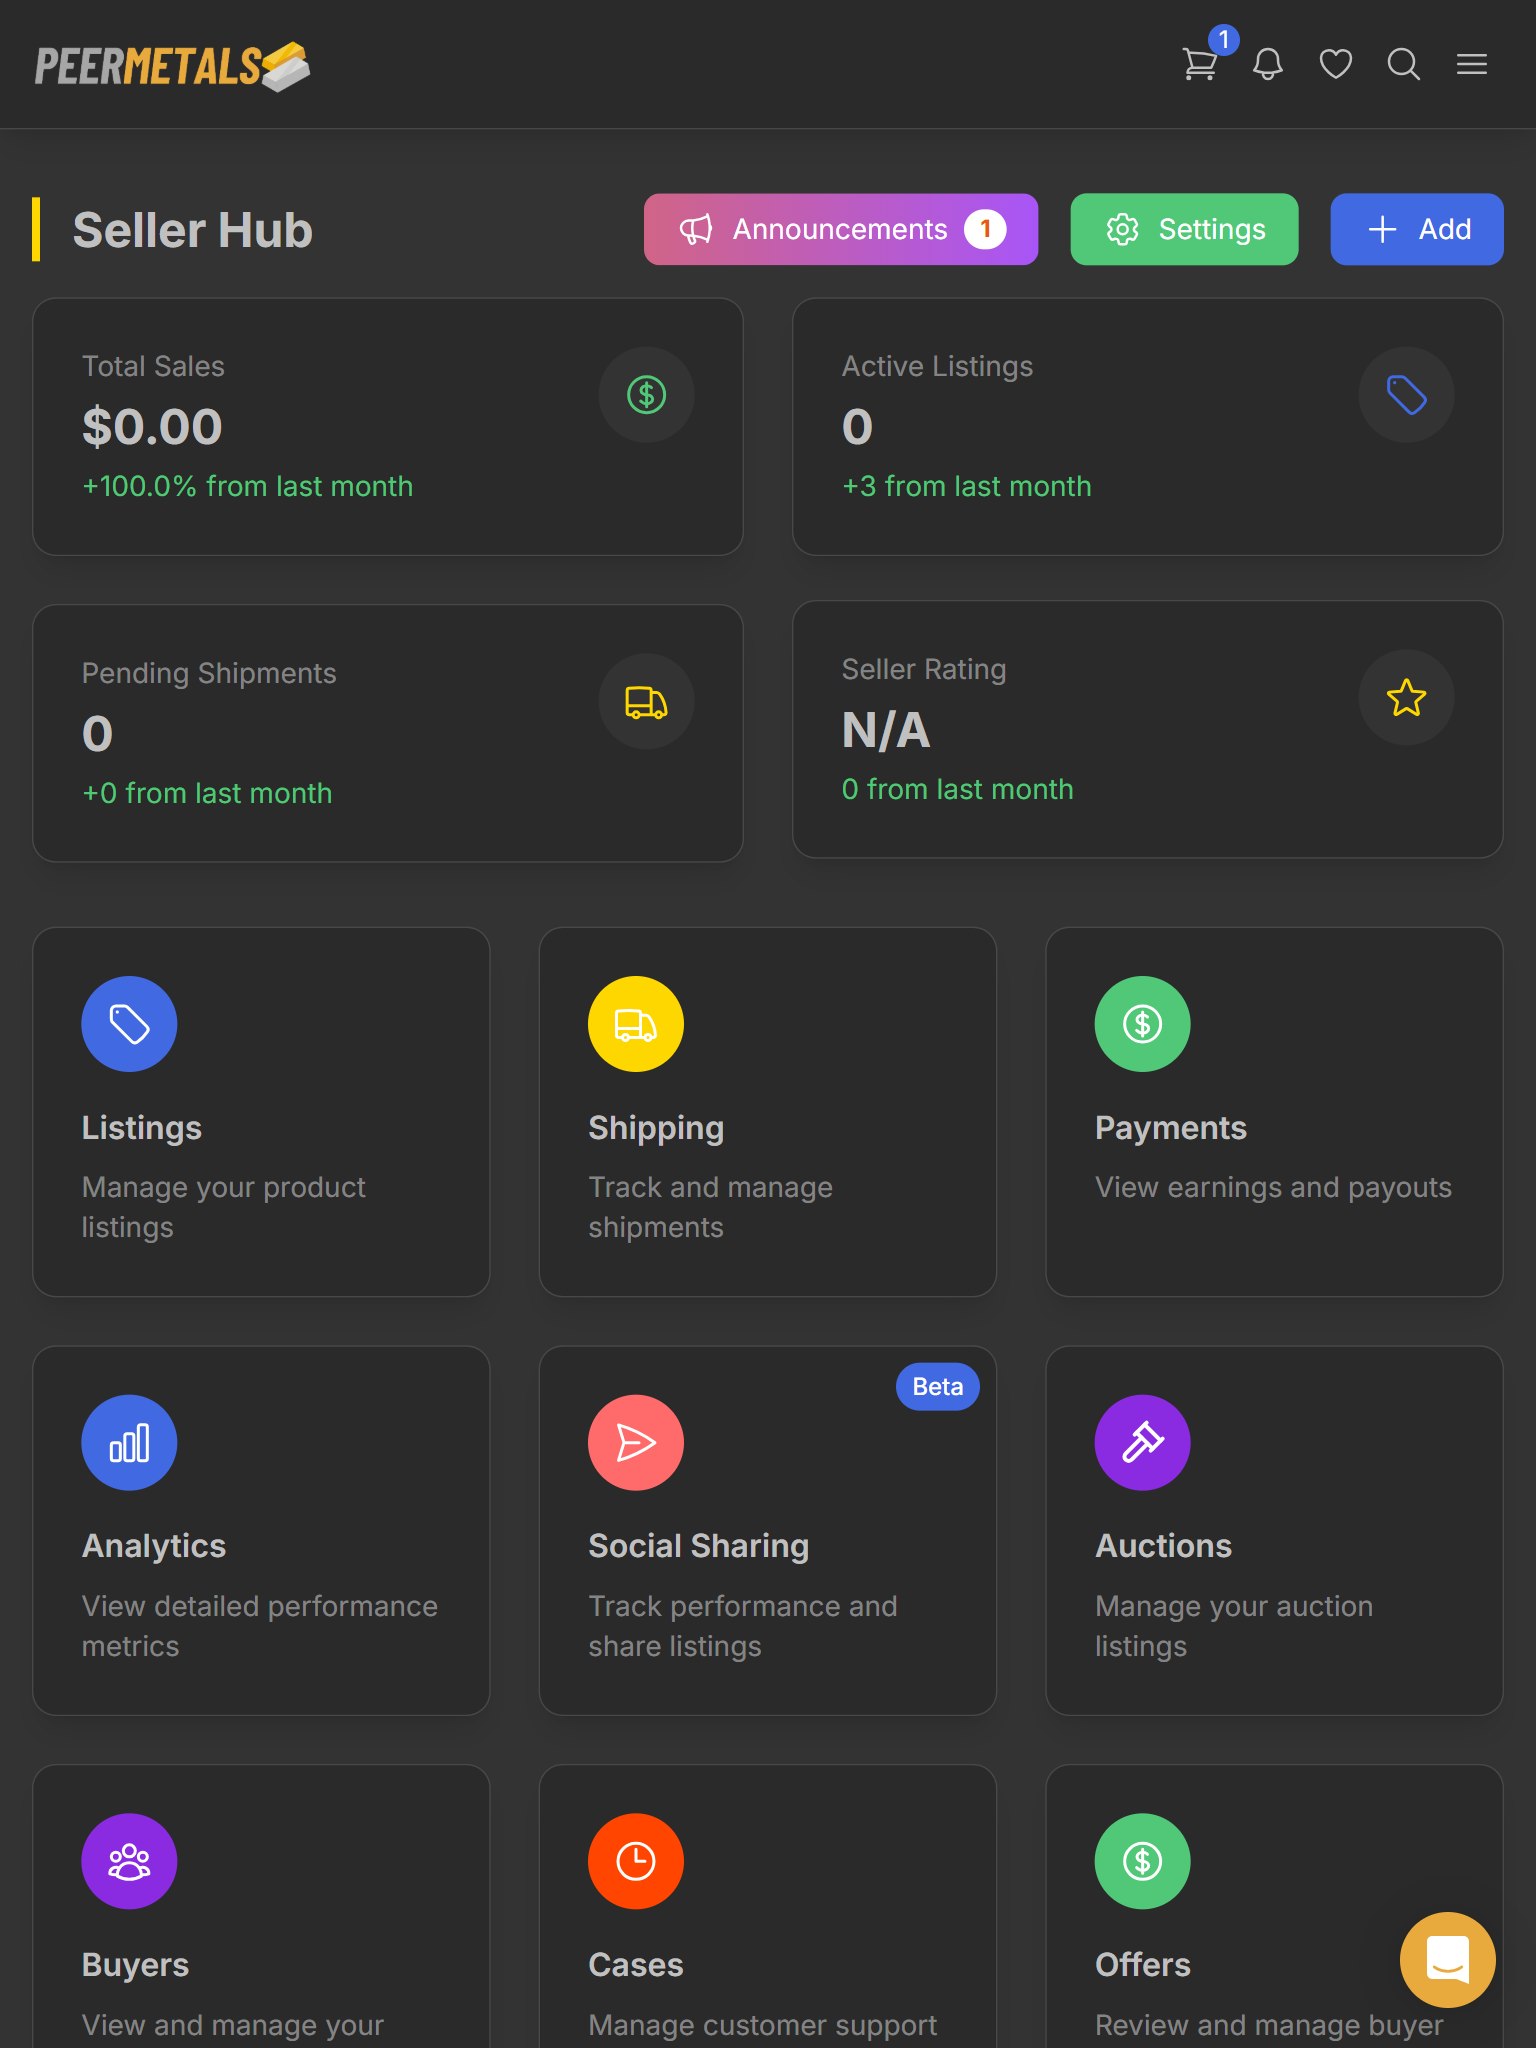1536x2048 pixels.
Task: Open the Shipping management card
Action: 768,1112
